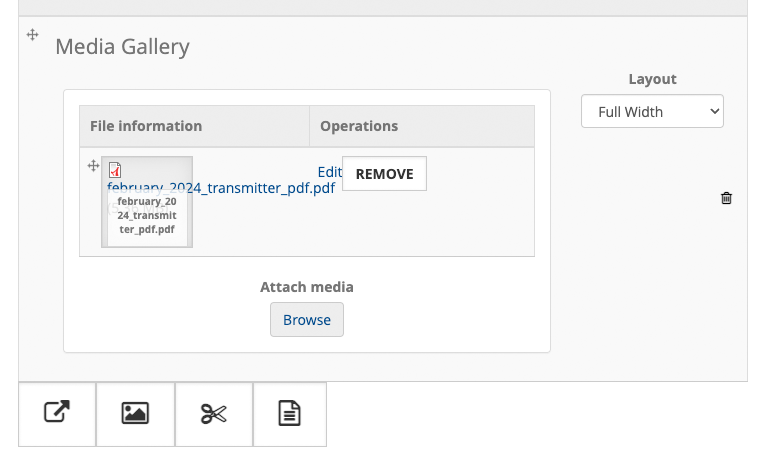Delete the gallery with the trash icon

click(726, 198)
